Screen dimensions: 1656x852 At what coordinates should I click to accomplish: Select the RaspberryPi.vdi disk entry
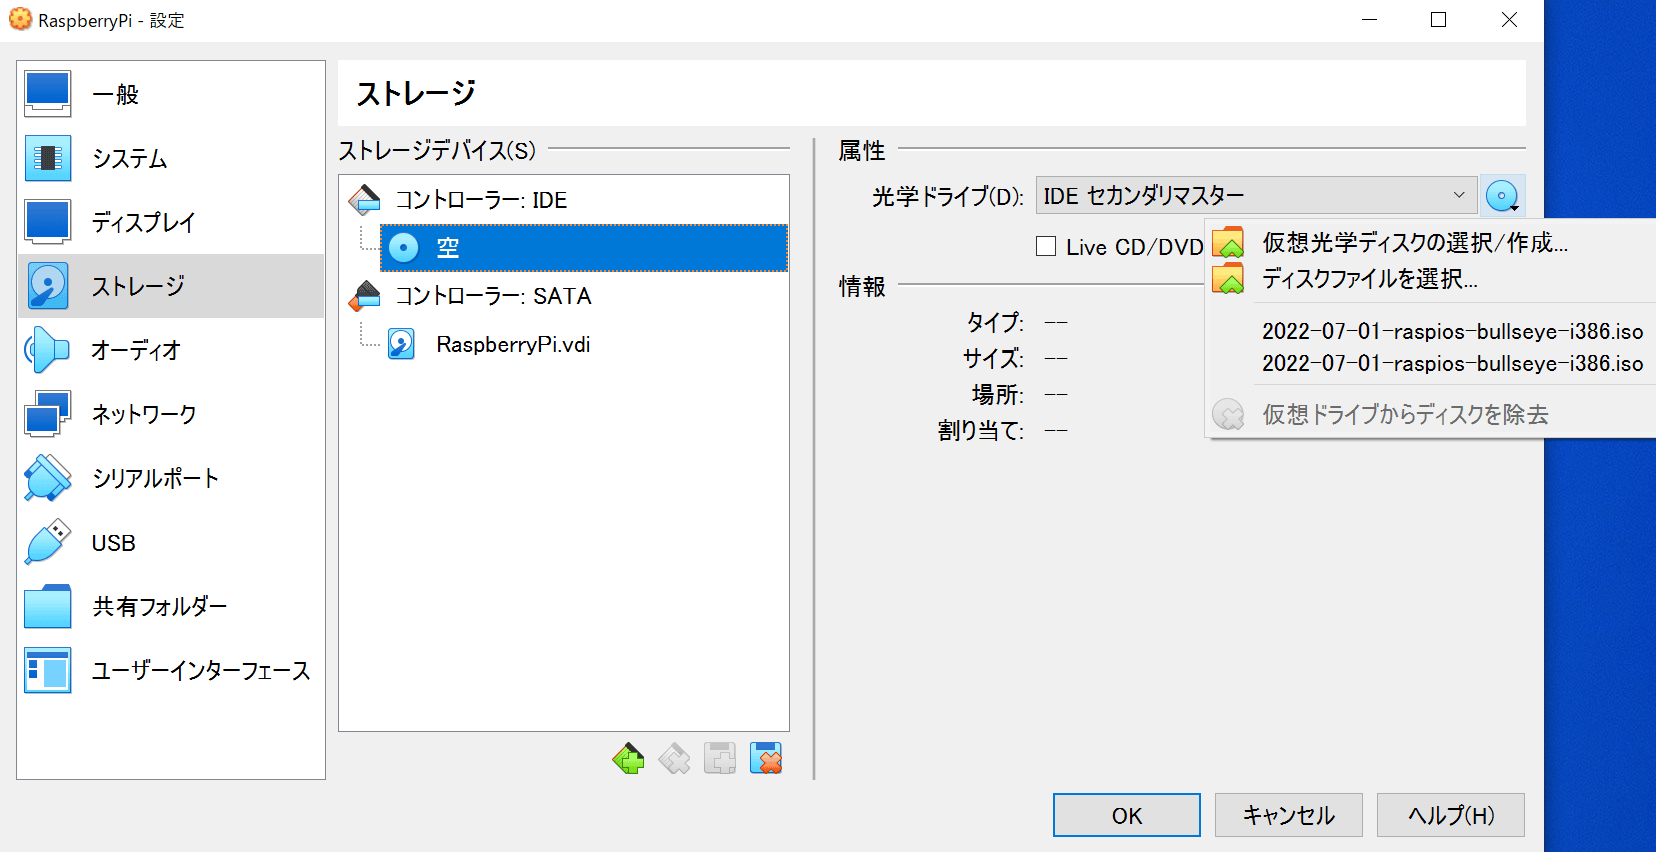[x=513, y=344]
